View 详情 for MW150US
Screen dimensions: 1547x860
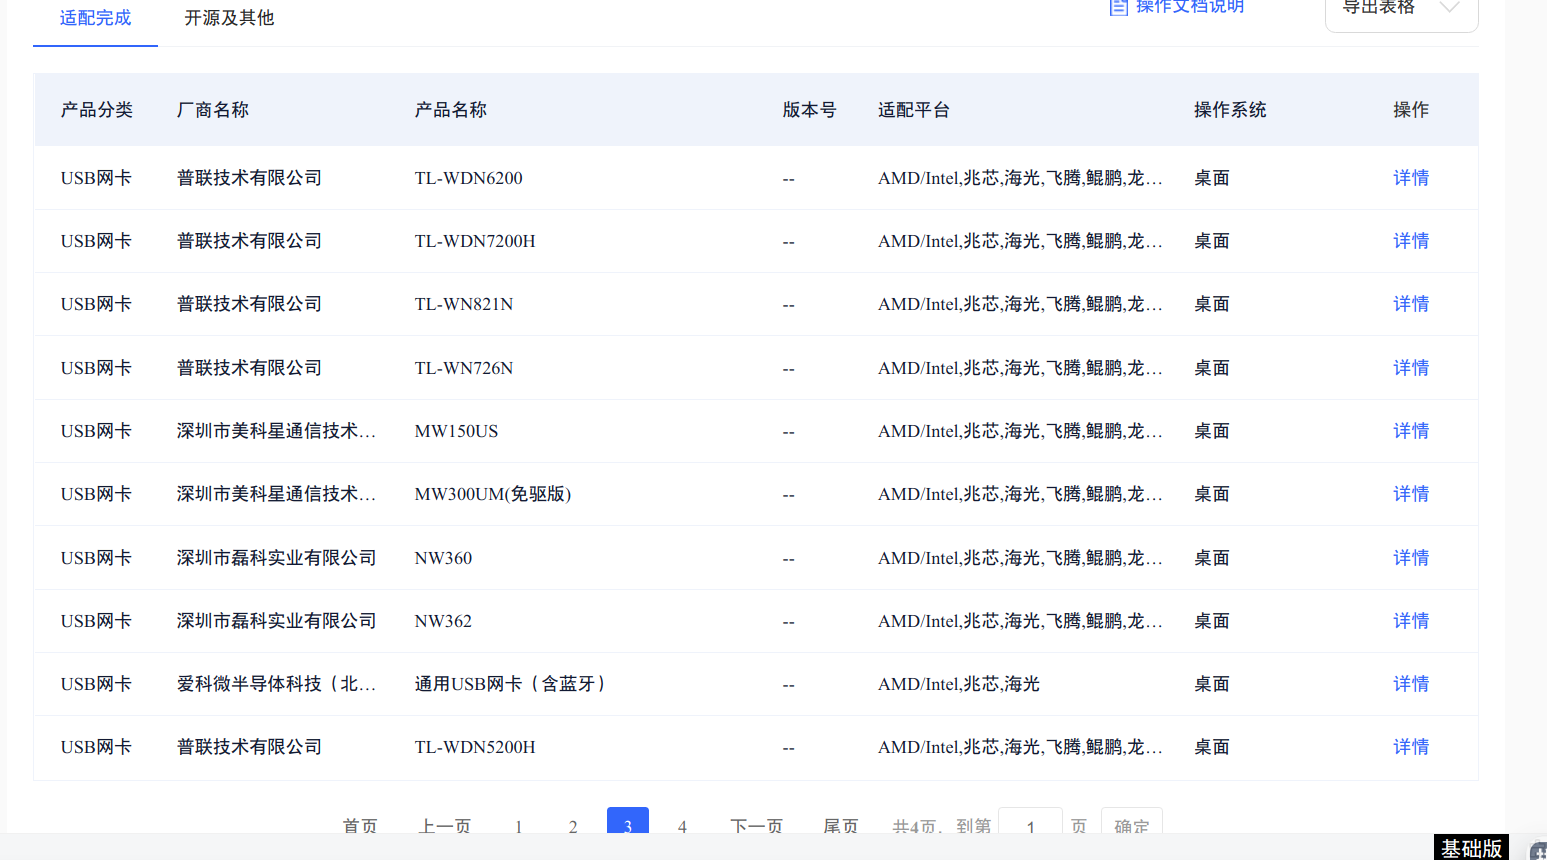coord(1411,431)
